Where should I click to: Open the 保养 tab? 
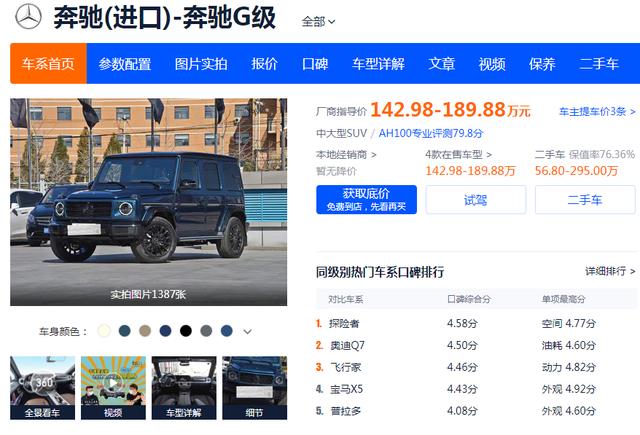click(542, 64)
